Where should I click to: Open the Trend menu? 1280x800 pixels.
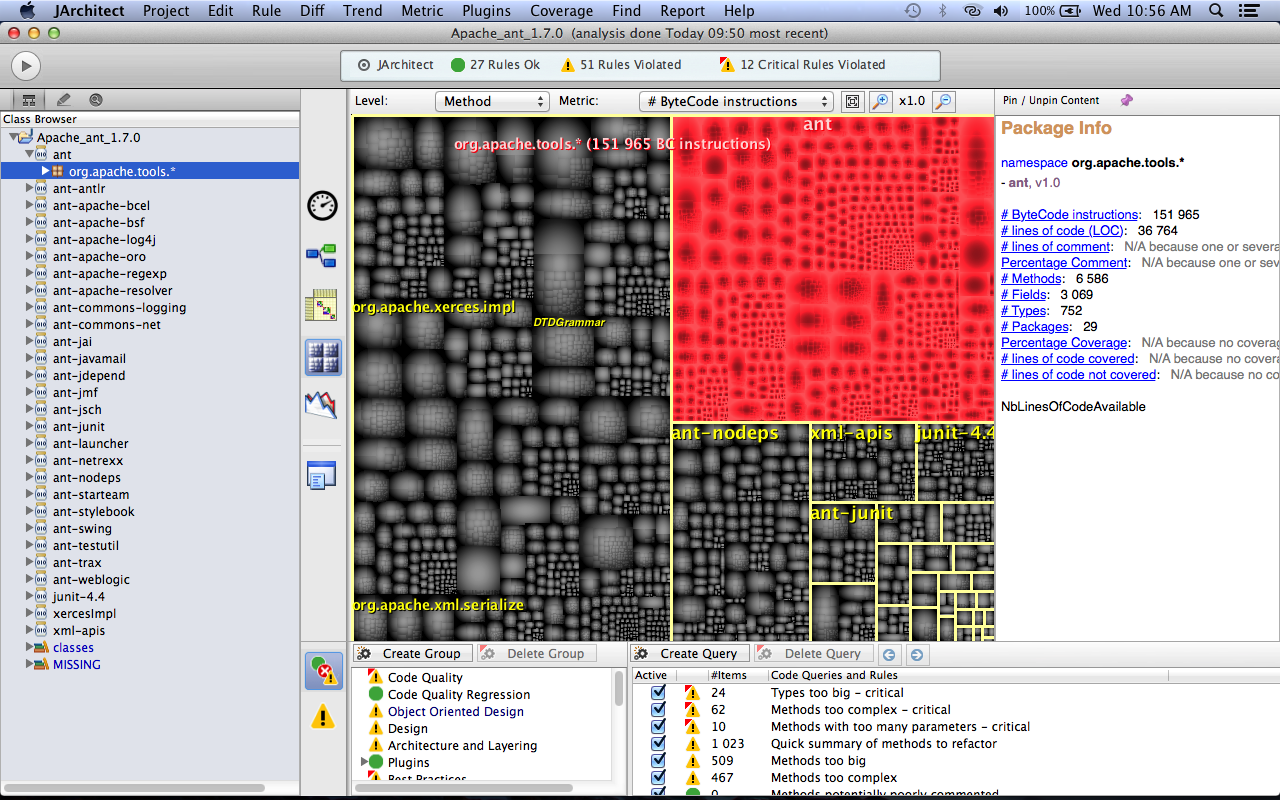[362, 11]
